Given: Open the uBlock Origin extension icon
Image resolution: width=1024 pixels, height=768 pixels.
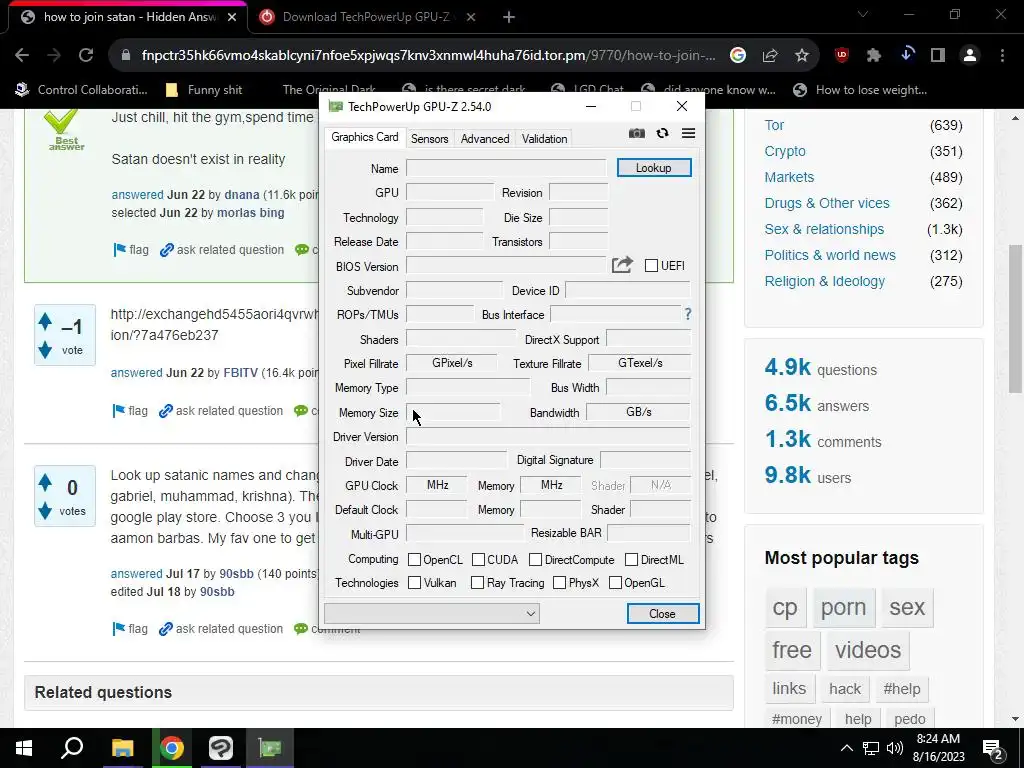Looking at the screenshot, I should (x=842, y=56).
